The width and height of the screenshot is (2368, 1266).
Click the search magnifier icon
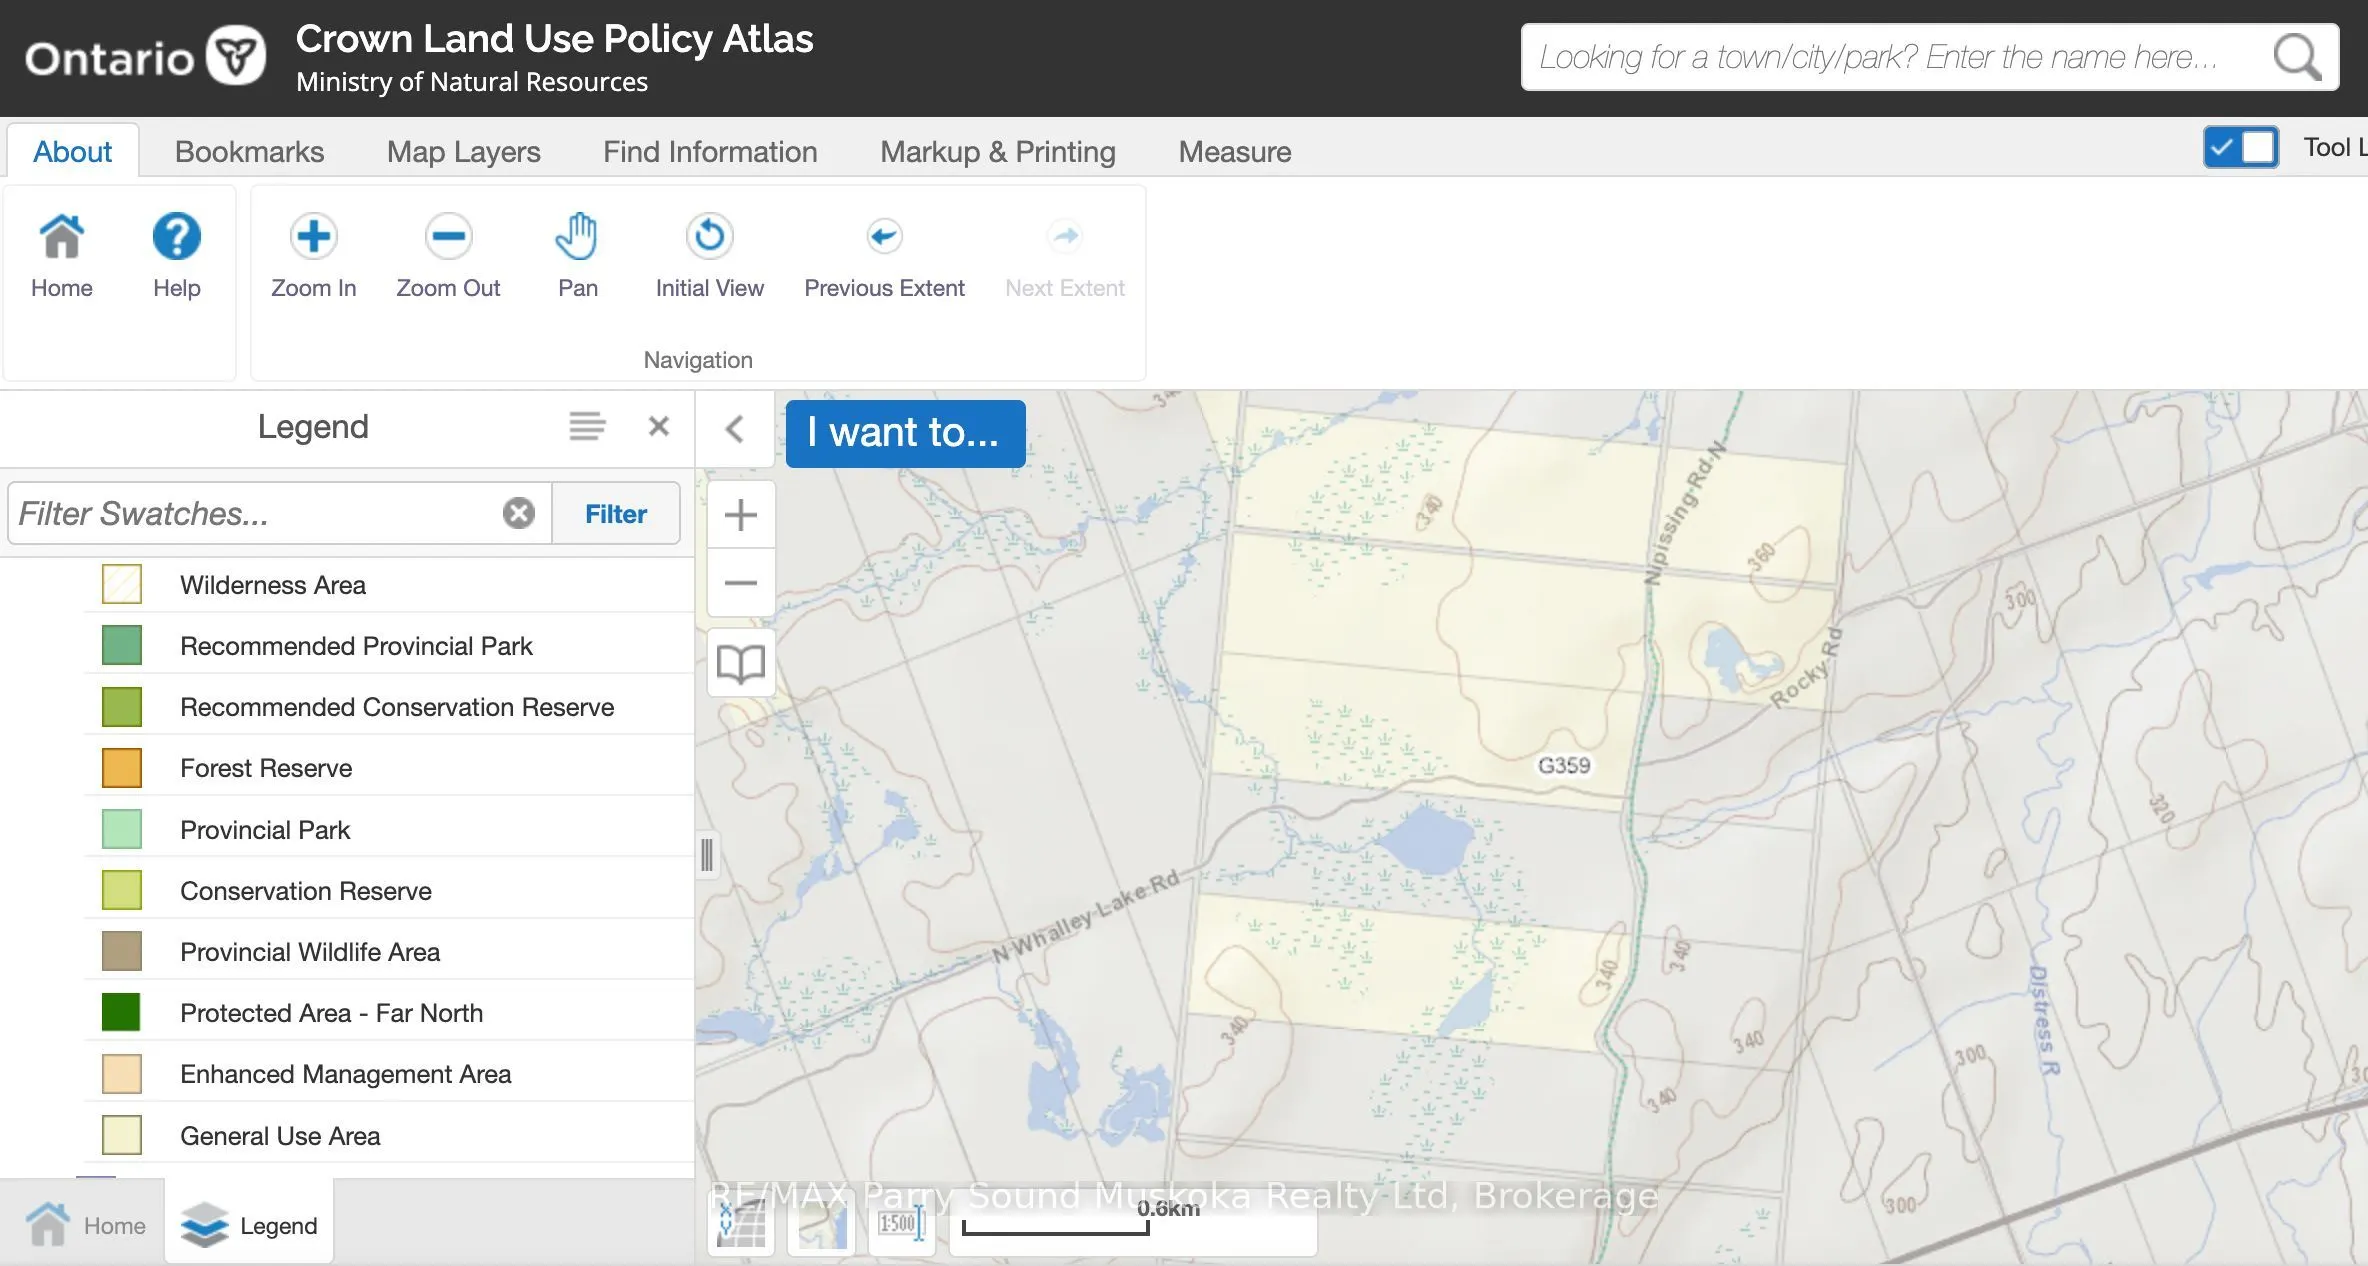click(x=2297, y=57)
